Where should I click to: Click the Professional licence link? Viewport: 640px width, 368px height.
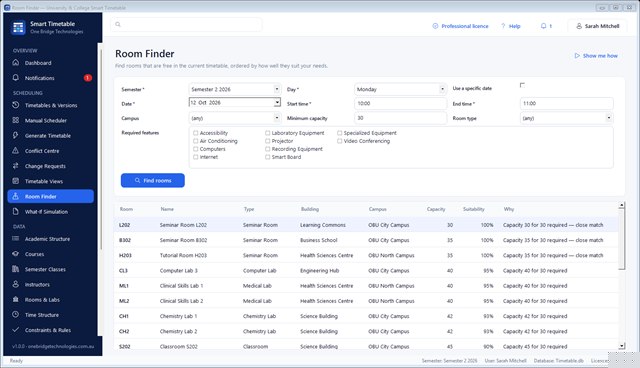pos(460,26)
